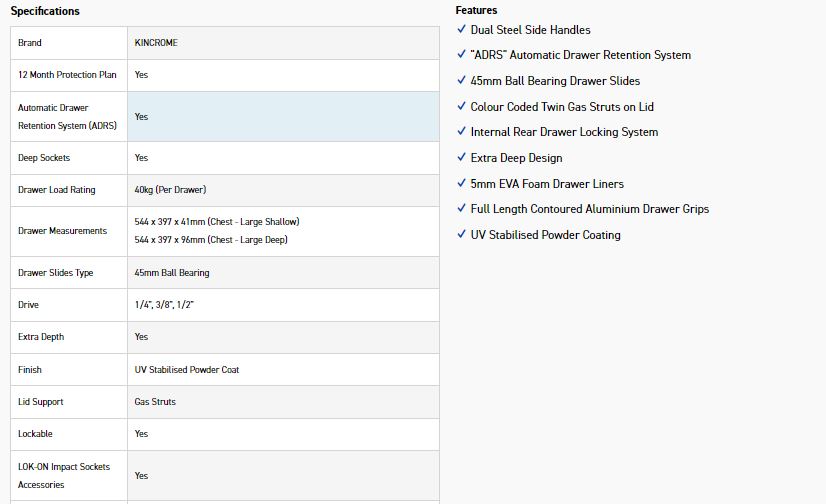
Task: Click the Features heading
Action: click(x=476, y=11)
